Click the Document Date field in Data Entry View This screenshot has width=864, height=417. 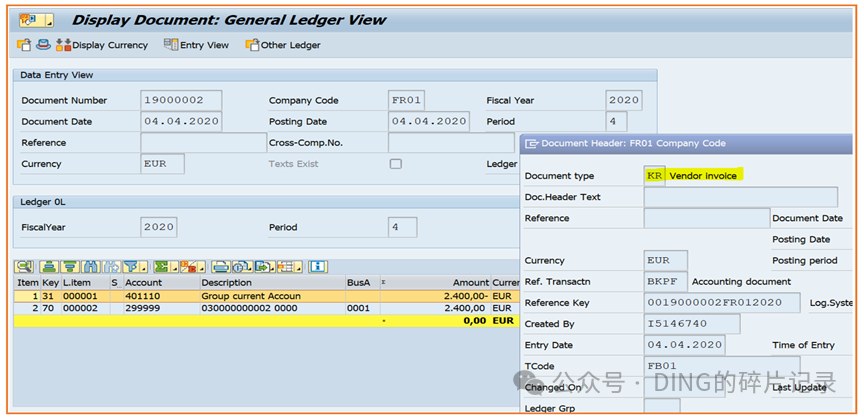(x=181, y=121)
